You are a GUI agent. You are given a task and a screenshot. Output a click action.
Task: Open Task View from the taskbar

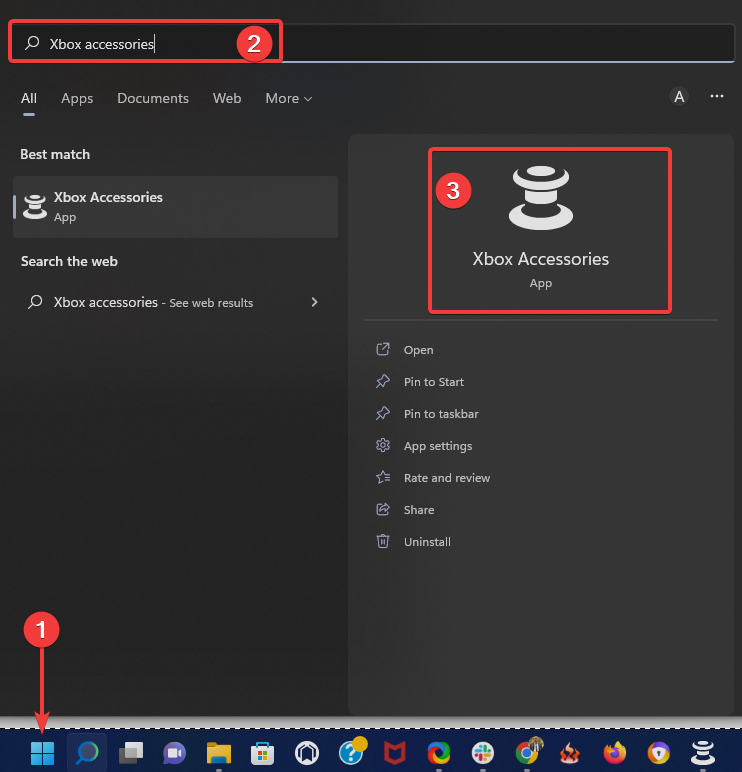pos(131,753)
